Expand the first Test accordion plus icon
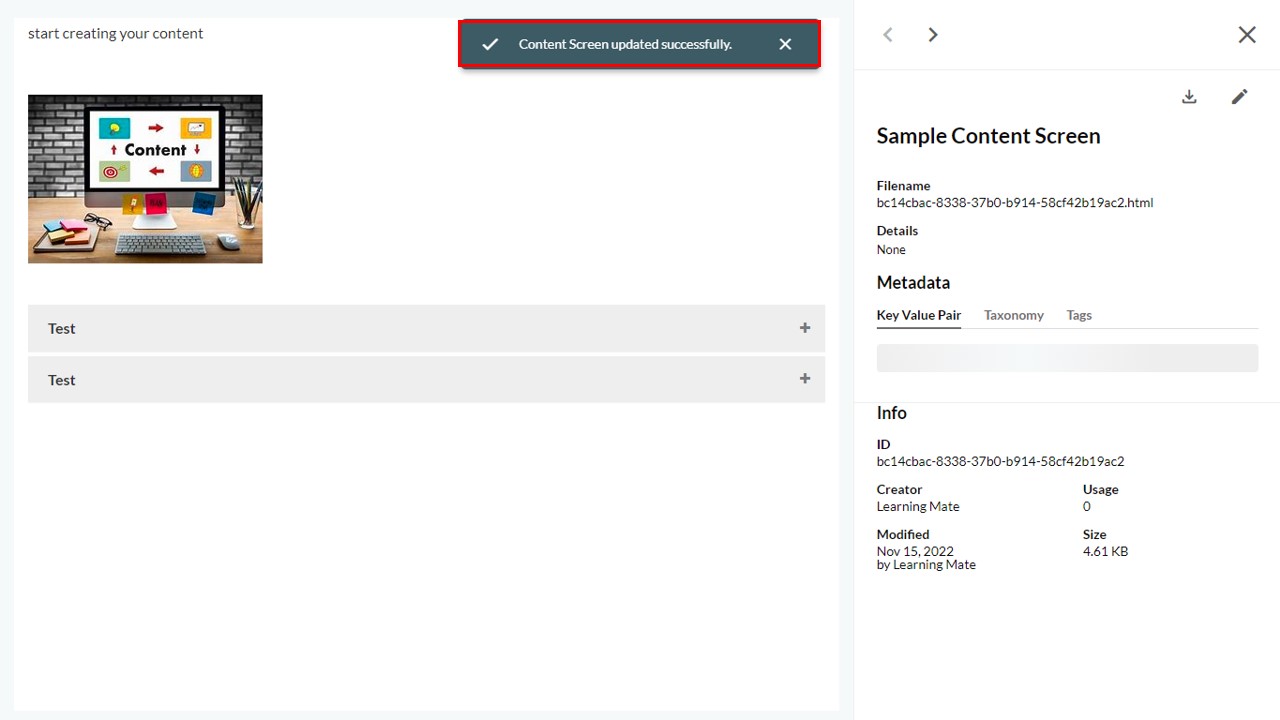 point(805,328)
